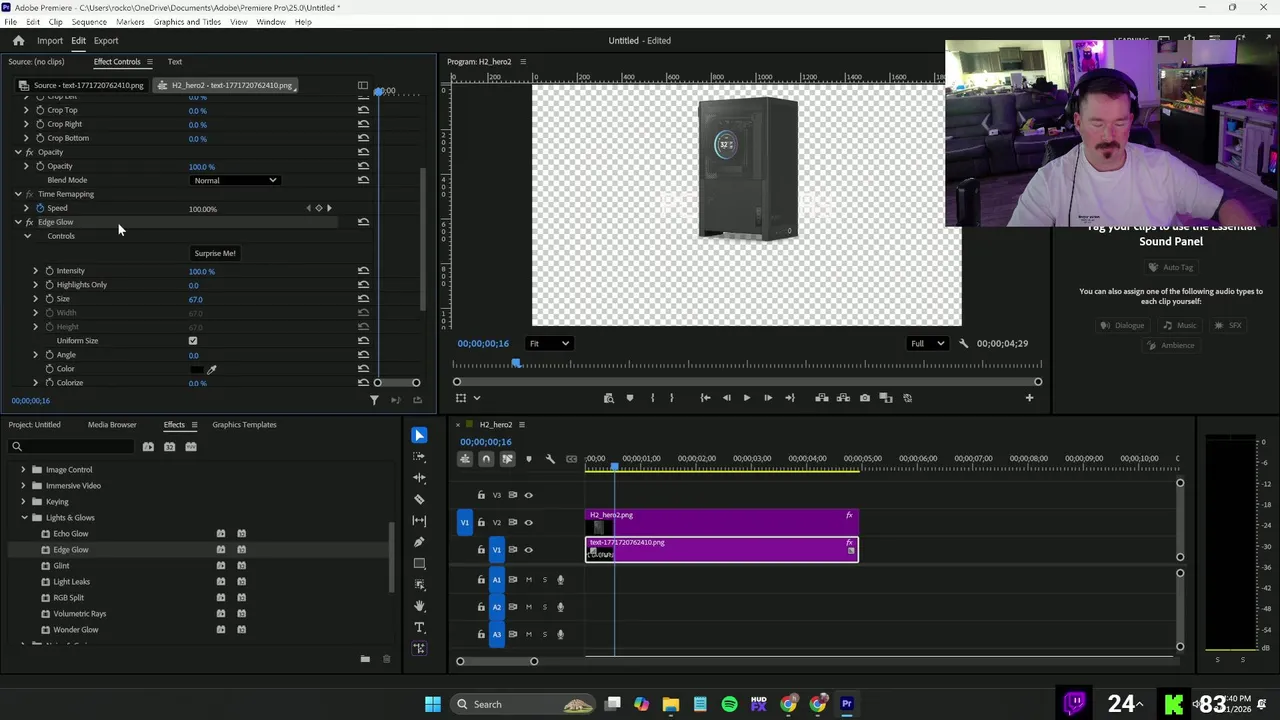The image size is (1280, 720).
Task: Expand the Keying folder
Action: (x=24, y=502)
